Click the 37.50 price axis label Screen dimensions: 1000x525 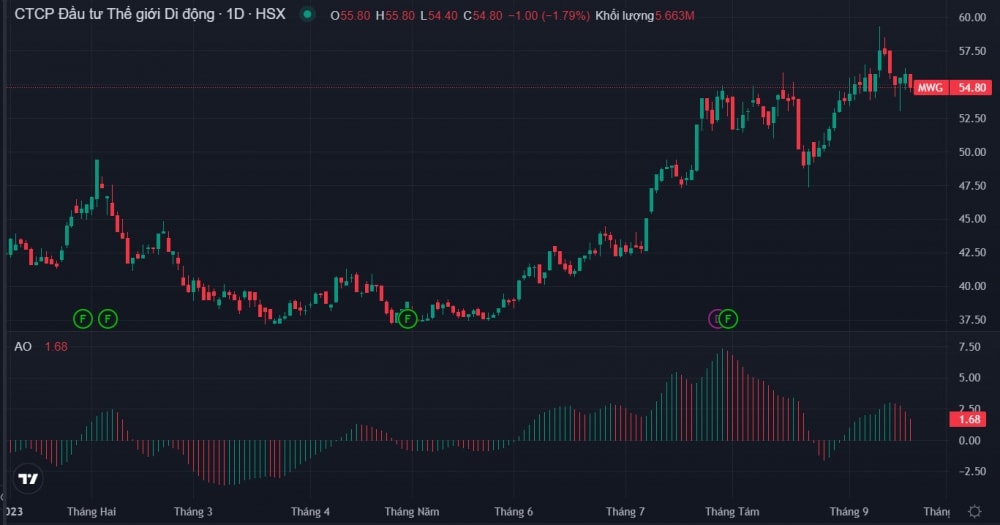click(972, 320)
